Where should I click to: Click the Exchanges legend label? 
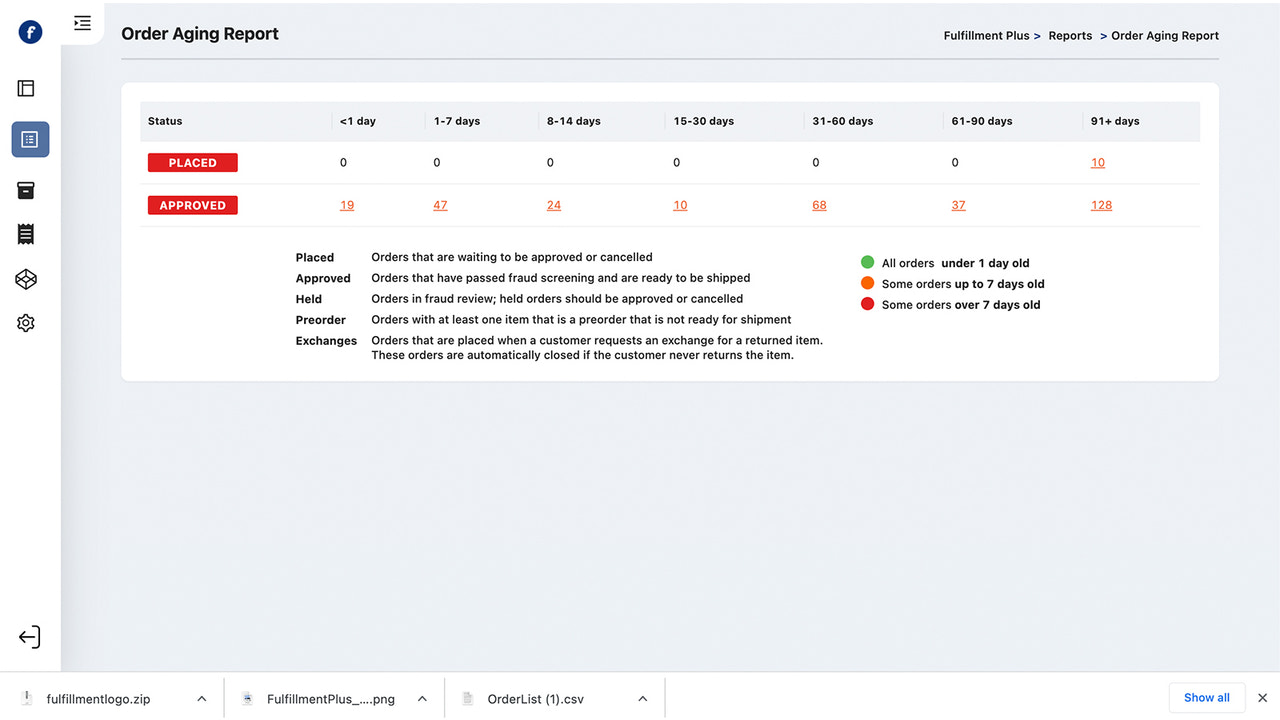tap(326, 341)
